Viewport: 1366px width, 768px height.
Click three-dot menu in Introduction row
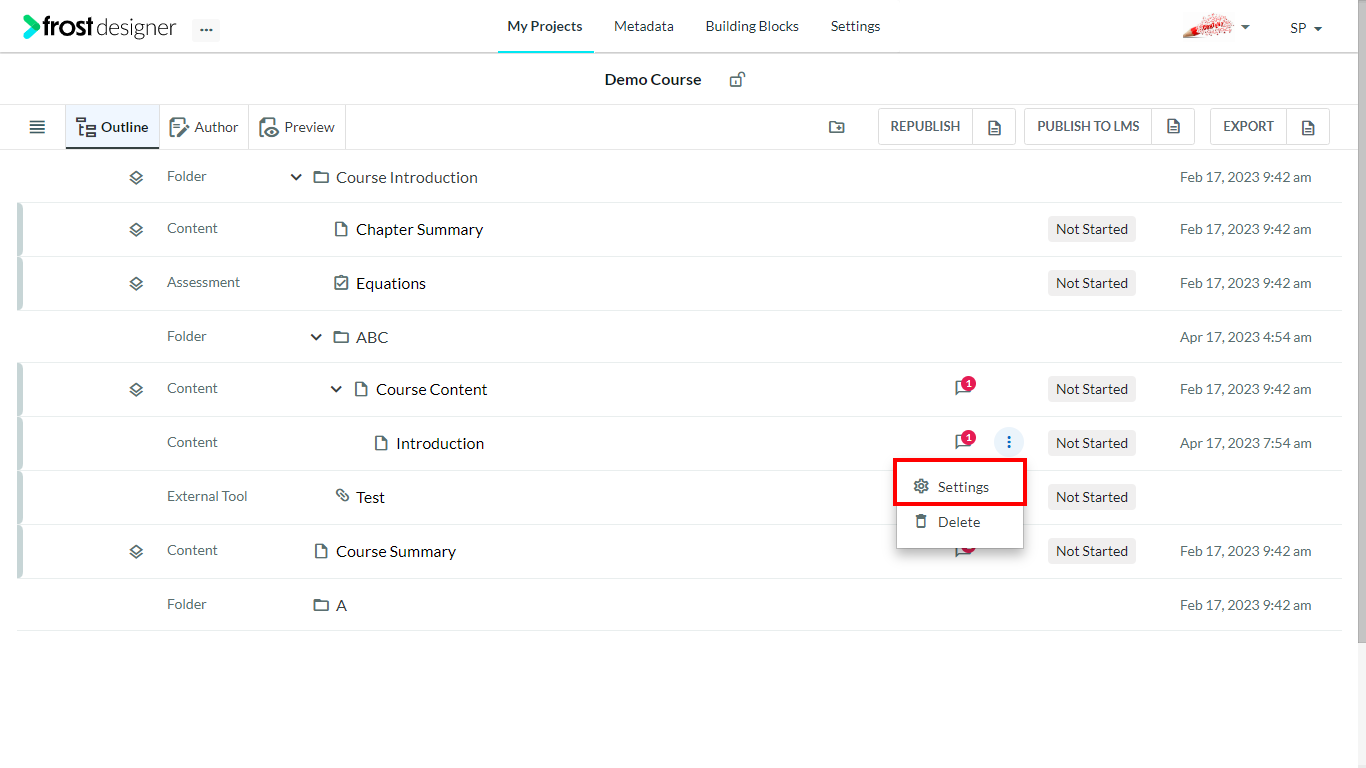click(1009, 442)
